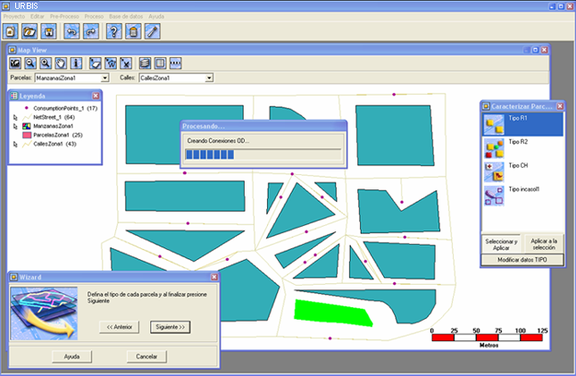Click the full extent image icon in Map View
This screenshot has width=576, height=376.
[15, 63]
